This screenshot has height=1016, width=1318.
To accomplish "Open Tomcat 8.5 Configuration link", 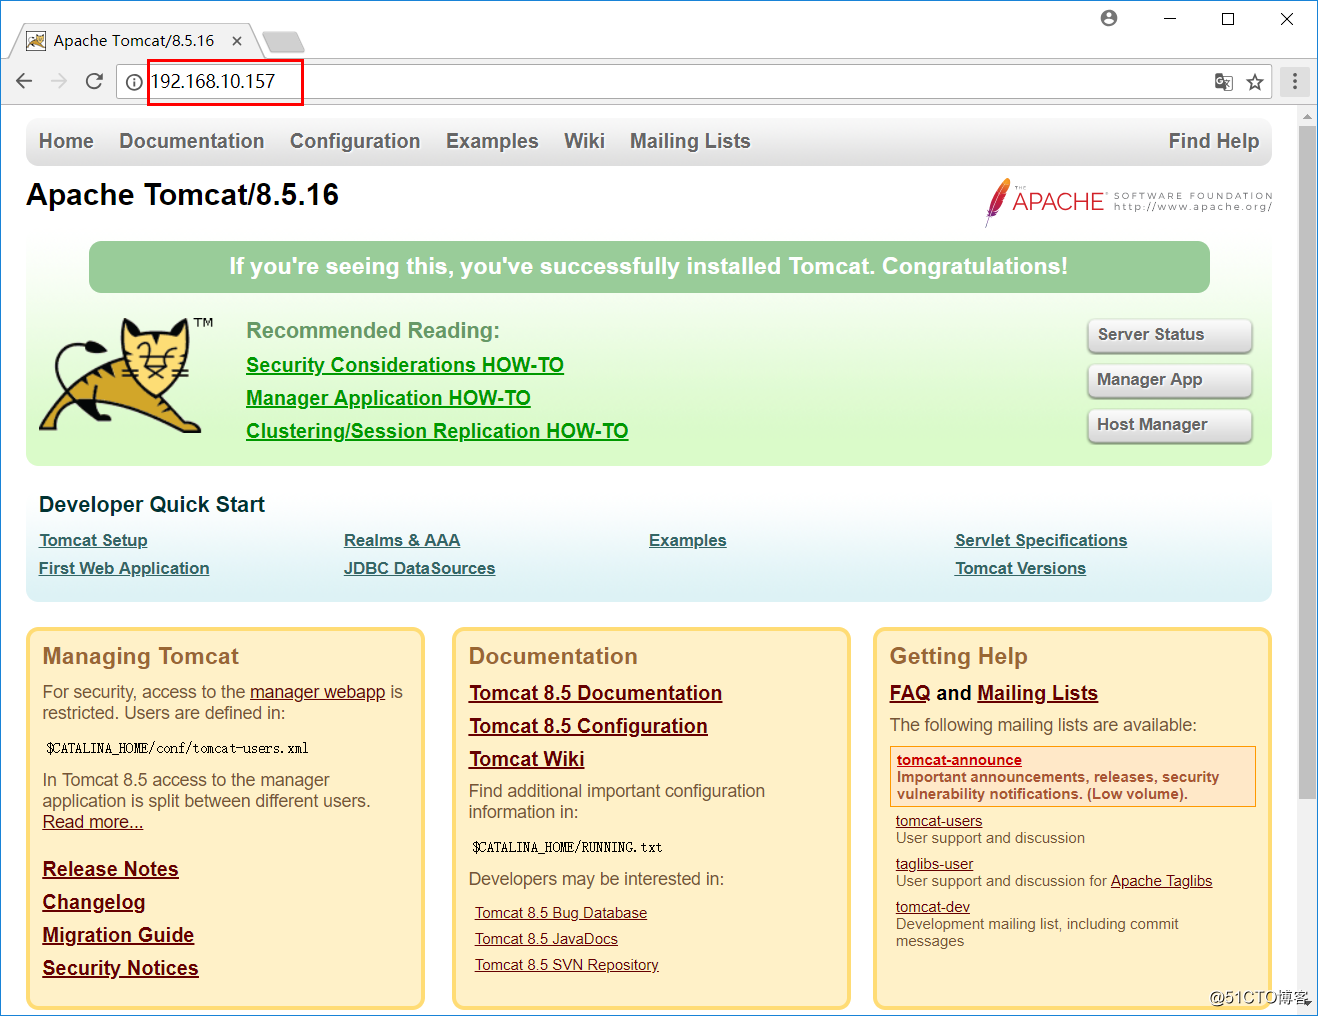I will tap(588, 726).
